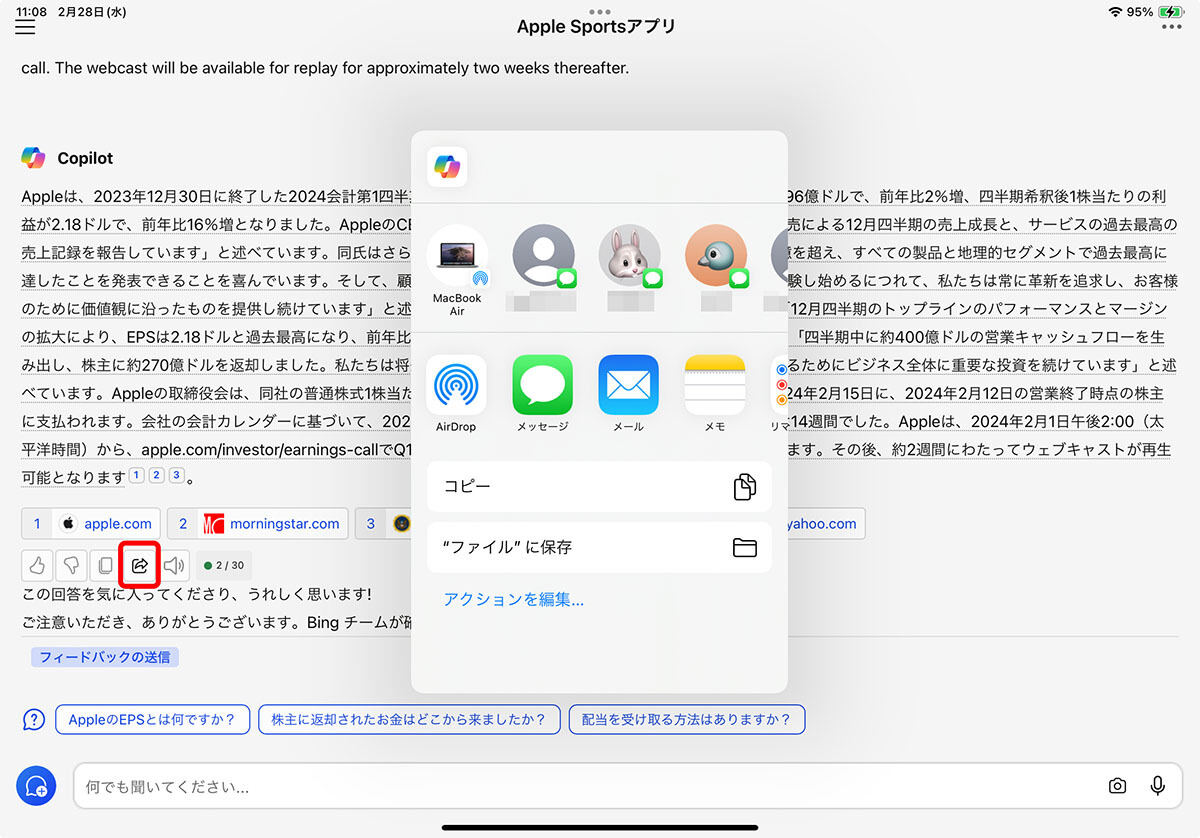Share via メッセージ app
Viewport: 1200px width, 838px height.
[x=543, y=394]
